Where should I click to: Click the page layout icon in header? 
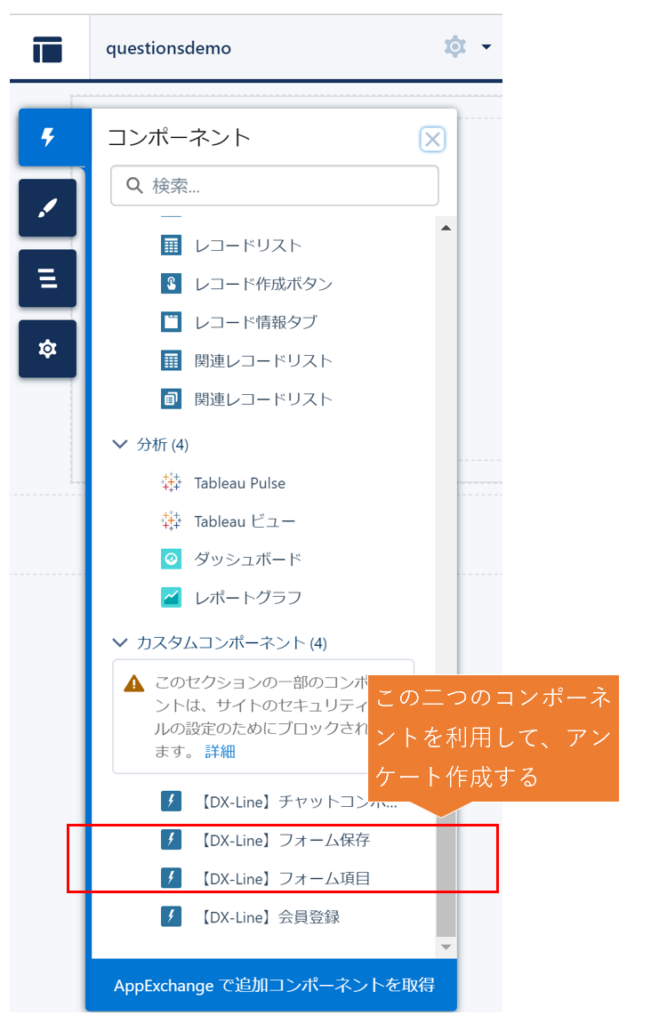click(x=47, y=48)
